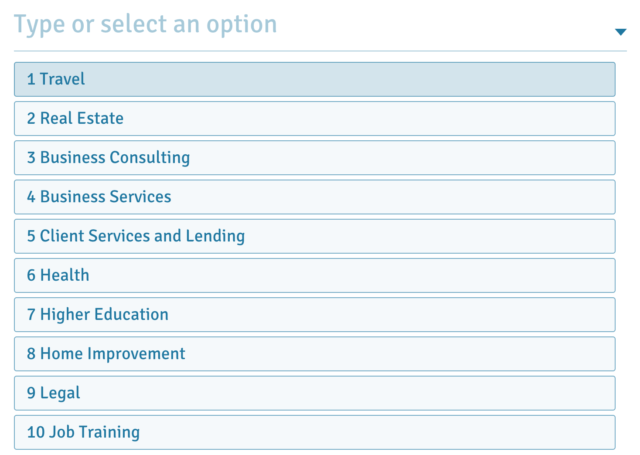Screen dimensions: 640x455
Task: Click the option numbered 10
Action: [314, 432]
